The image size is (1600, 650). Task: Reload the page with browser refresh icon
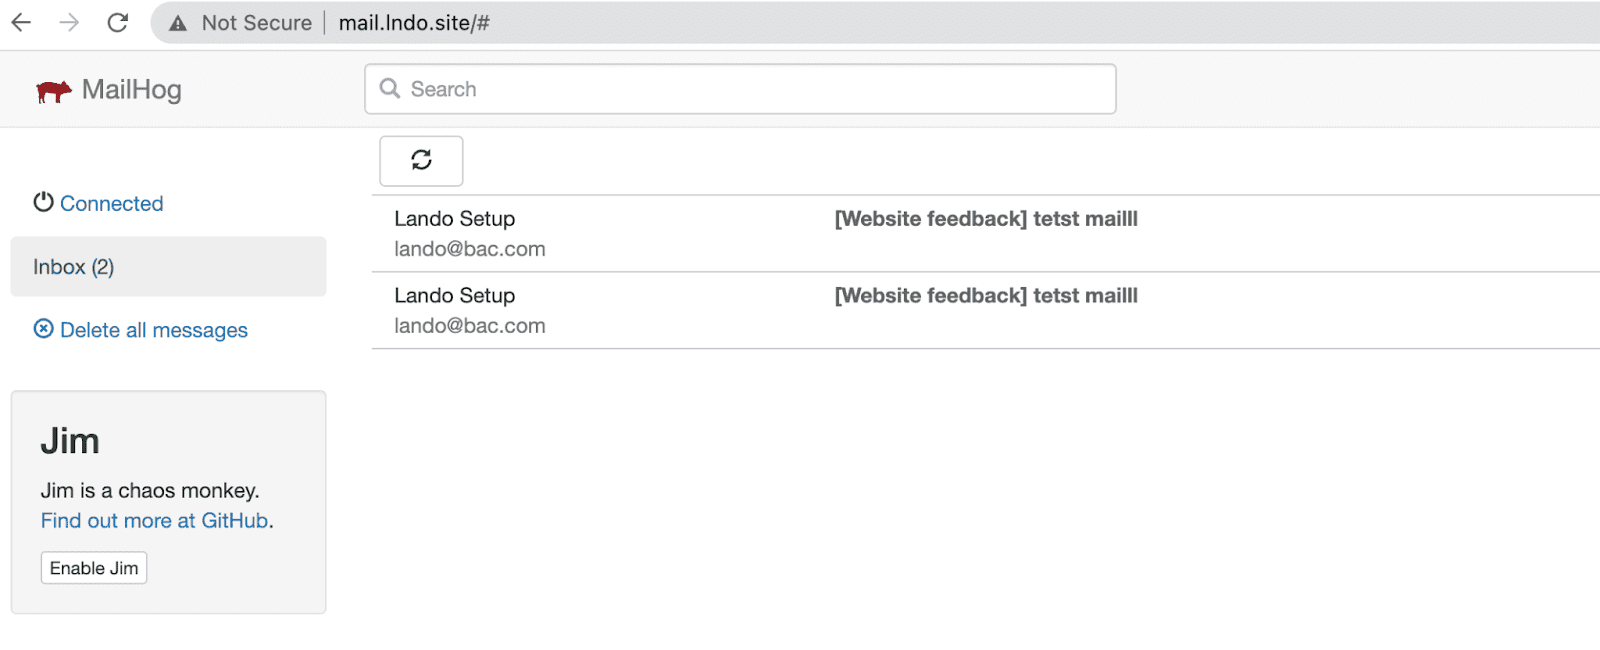(118, 23)
